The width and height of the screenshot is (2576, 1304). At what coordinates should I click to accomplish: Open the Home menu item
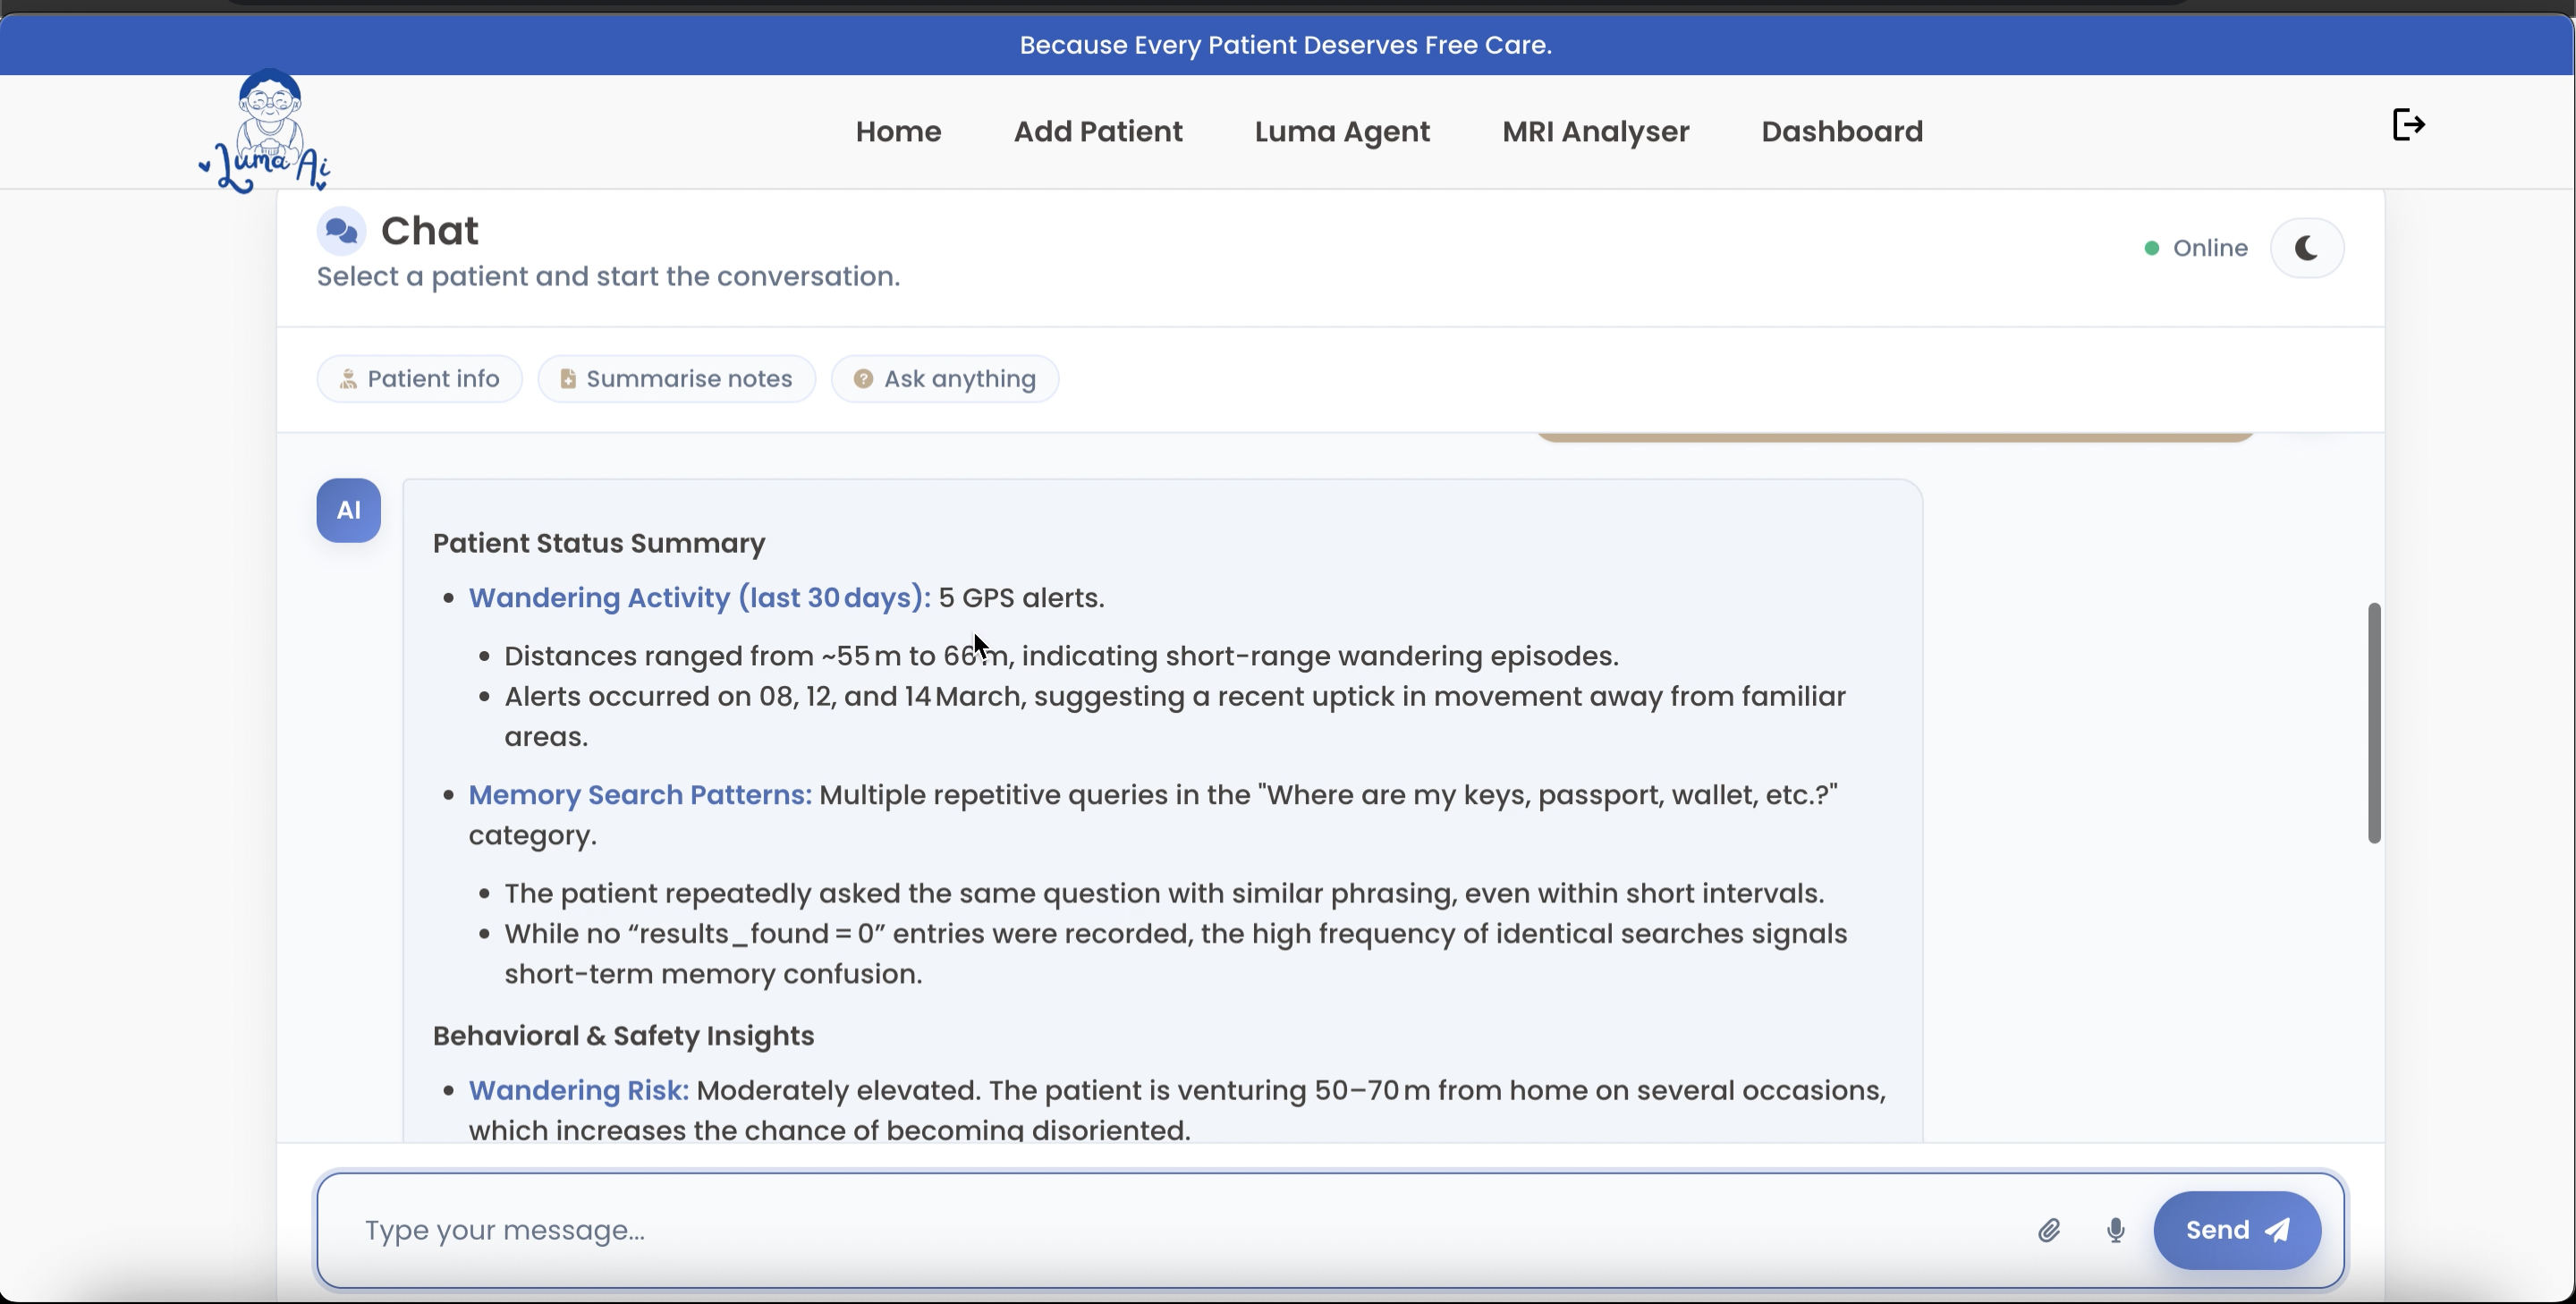click(x=898, y=131)
